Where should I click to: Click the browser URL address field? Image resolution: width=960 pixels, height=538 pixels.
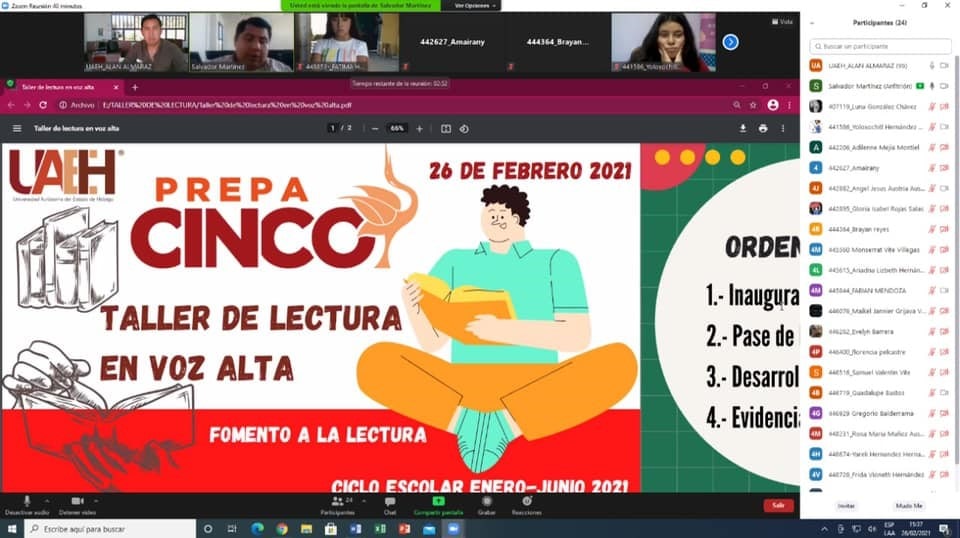point(392,105)
